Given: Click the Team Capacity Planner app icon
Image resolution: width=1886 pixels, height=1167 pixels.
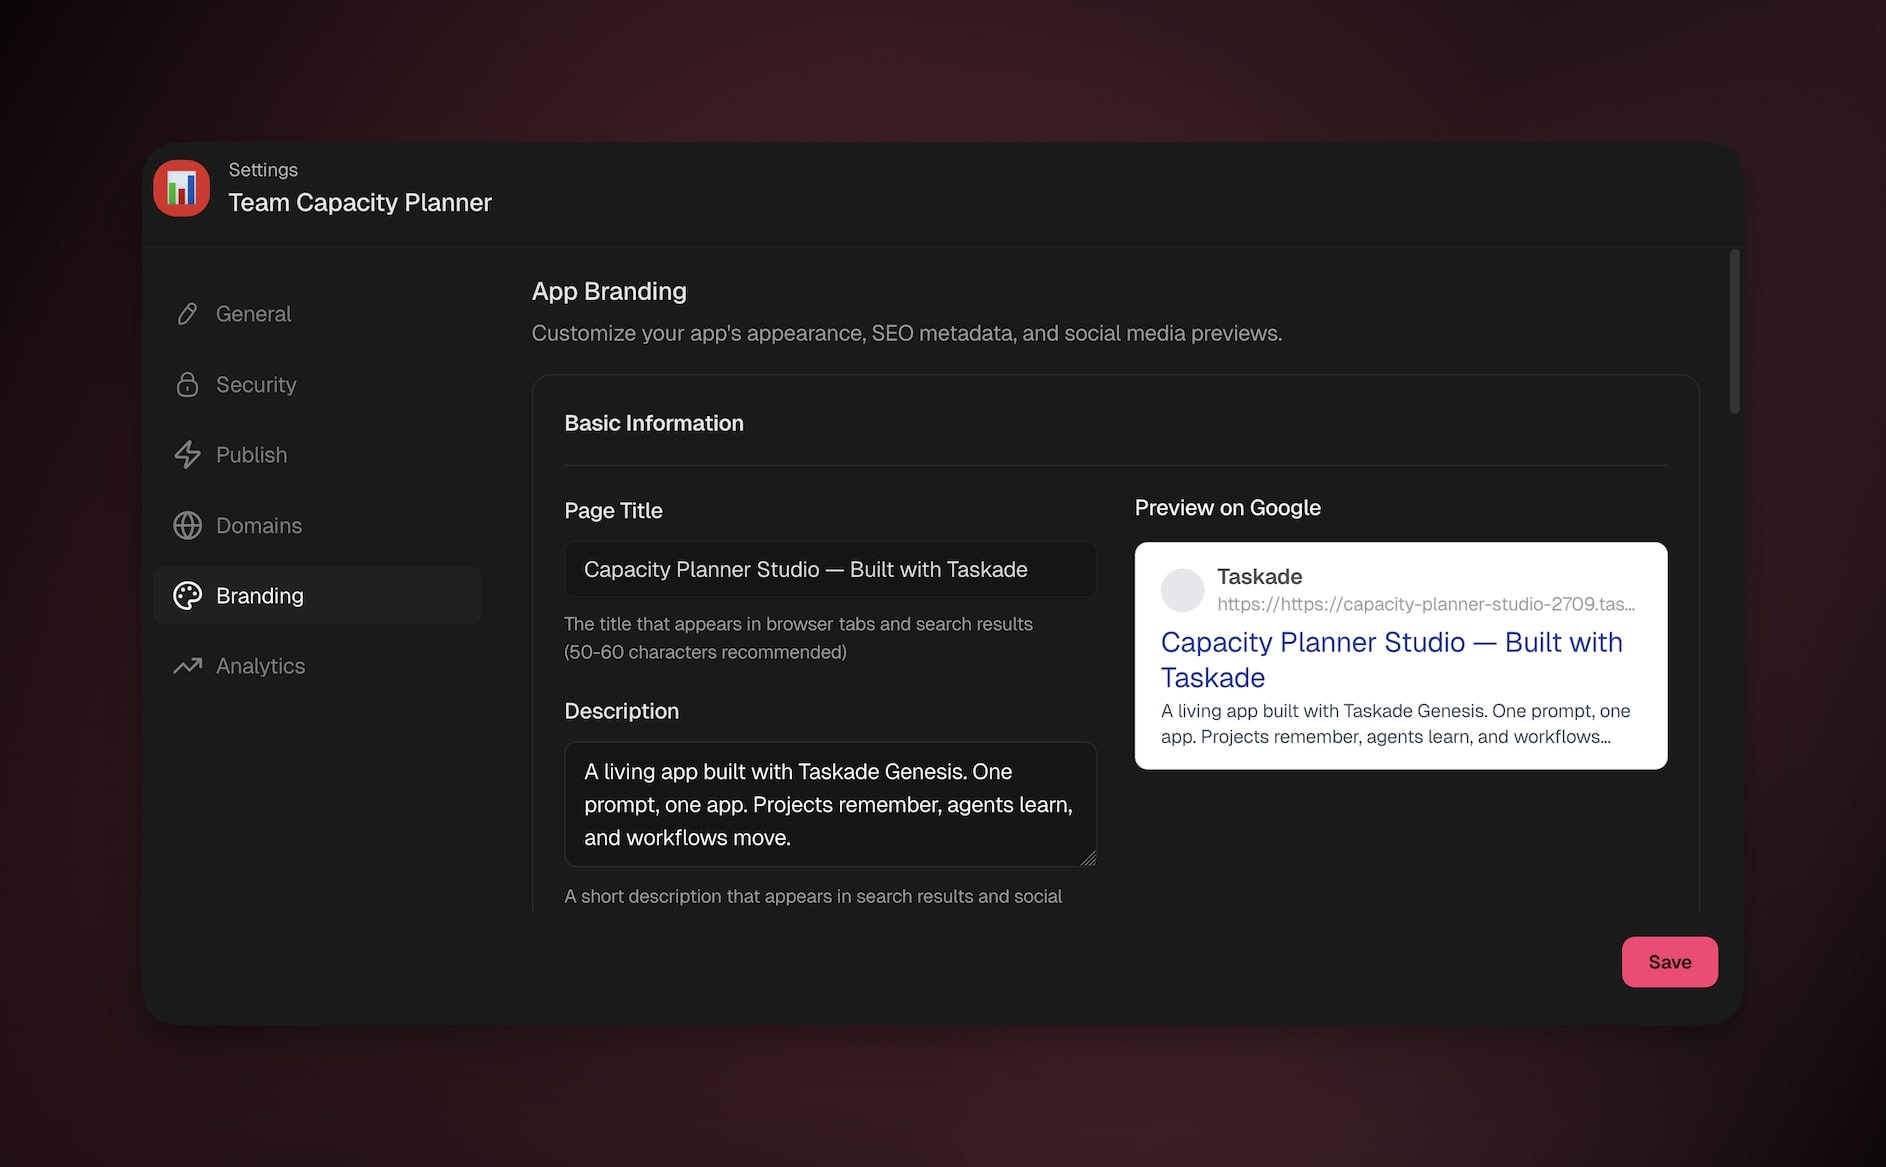Looking at the screenshot, I should pos(181,188).
